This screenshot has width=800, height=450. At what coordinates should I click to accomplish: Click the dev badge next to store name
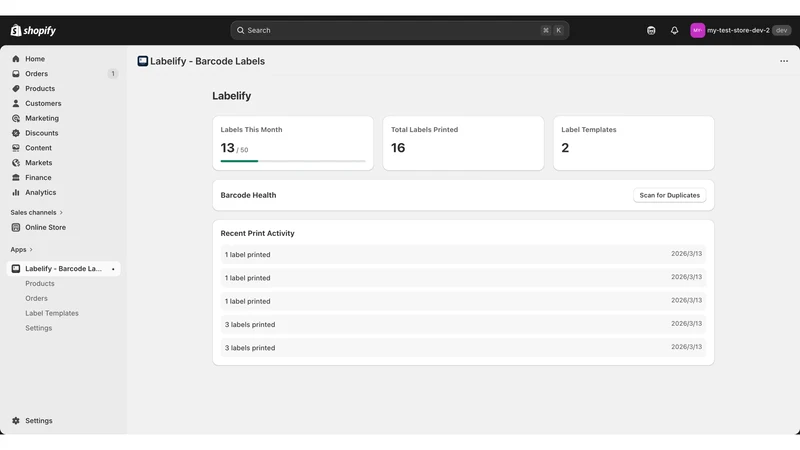pos(781,30)
